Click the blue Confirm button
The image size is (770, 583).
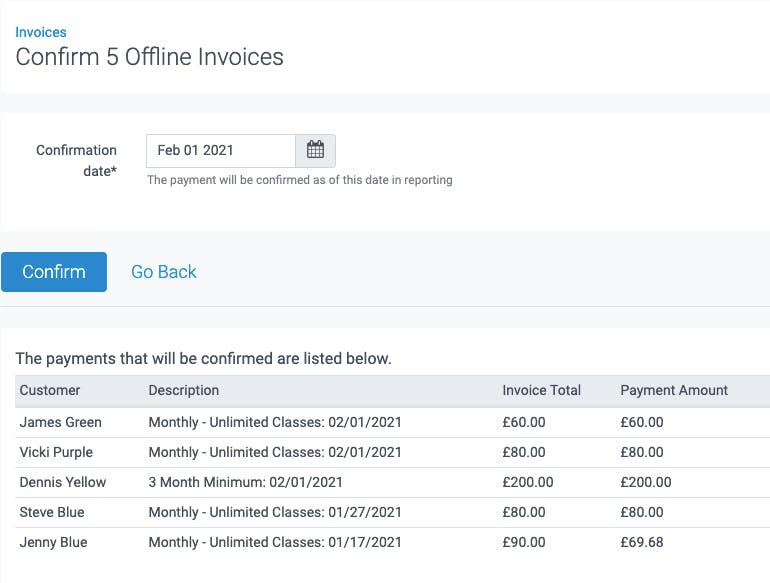54,272
